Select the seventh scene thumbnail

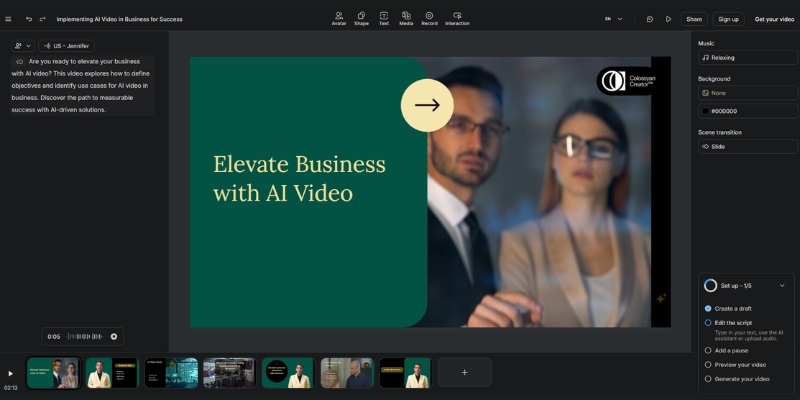pyautogui.click(x=406, y=373)
